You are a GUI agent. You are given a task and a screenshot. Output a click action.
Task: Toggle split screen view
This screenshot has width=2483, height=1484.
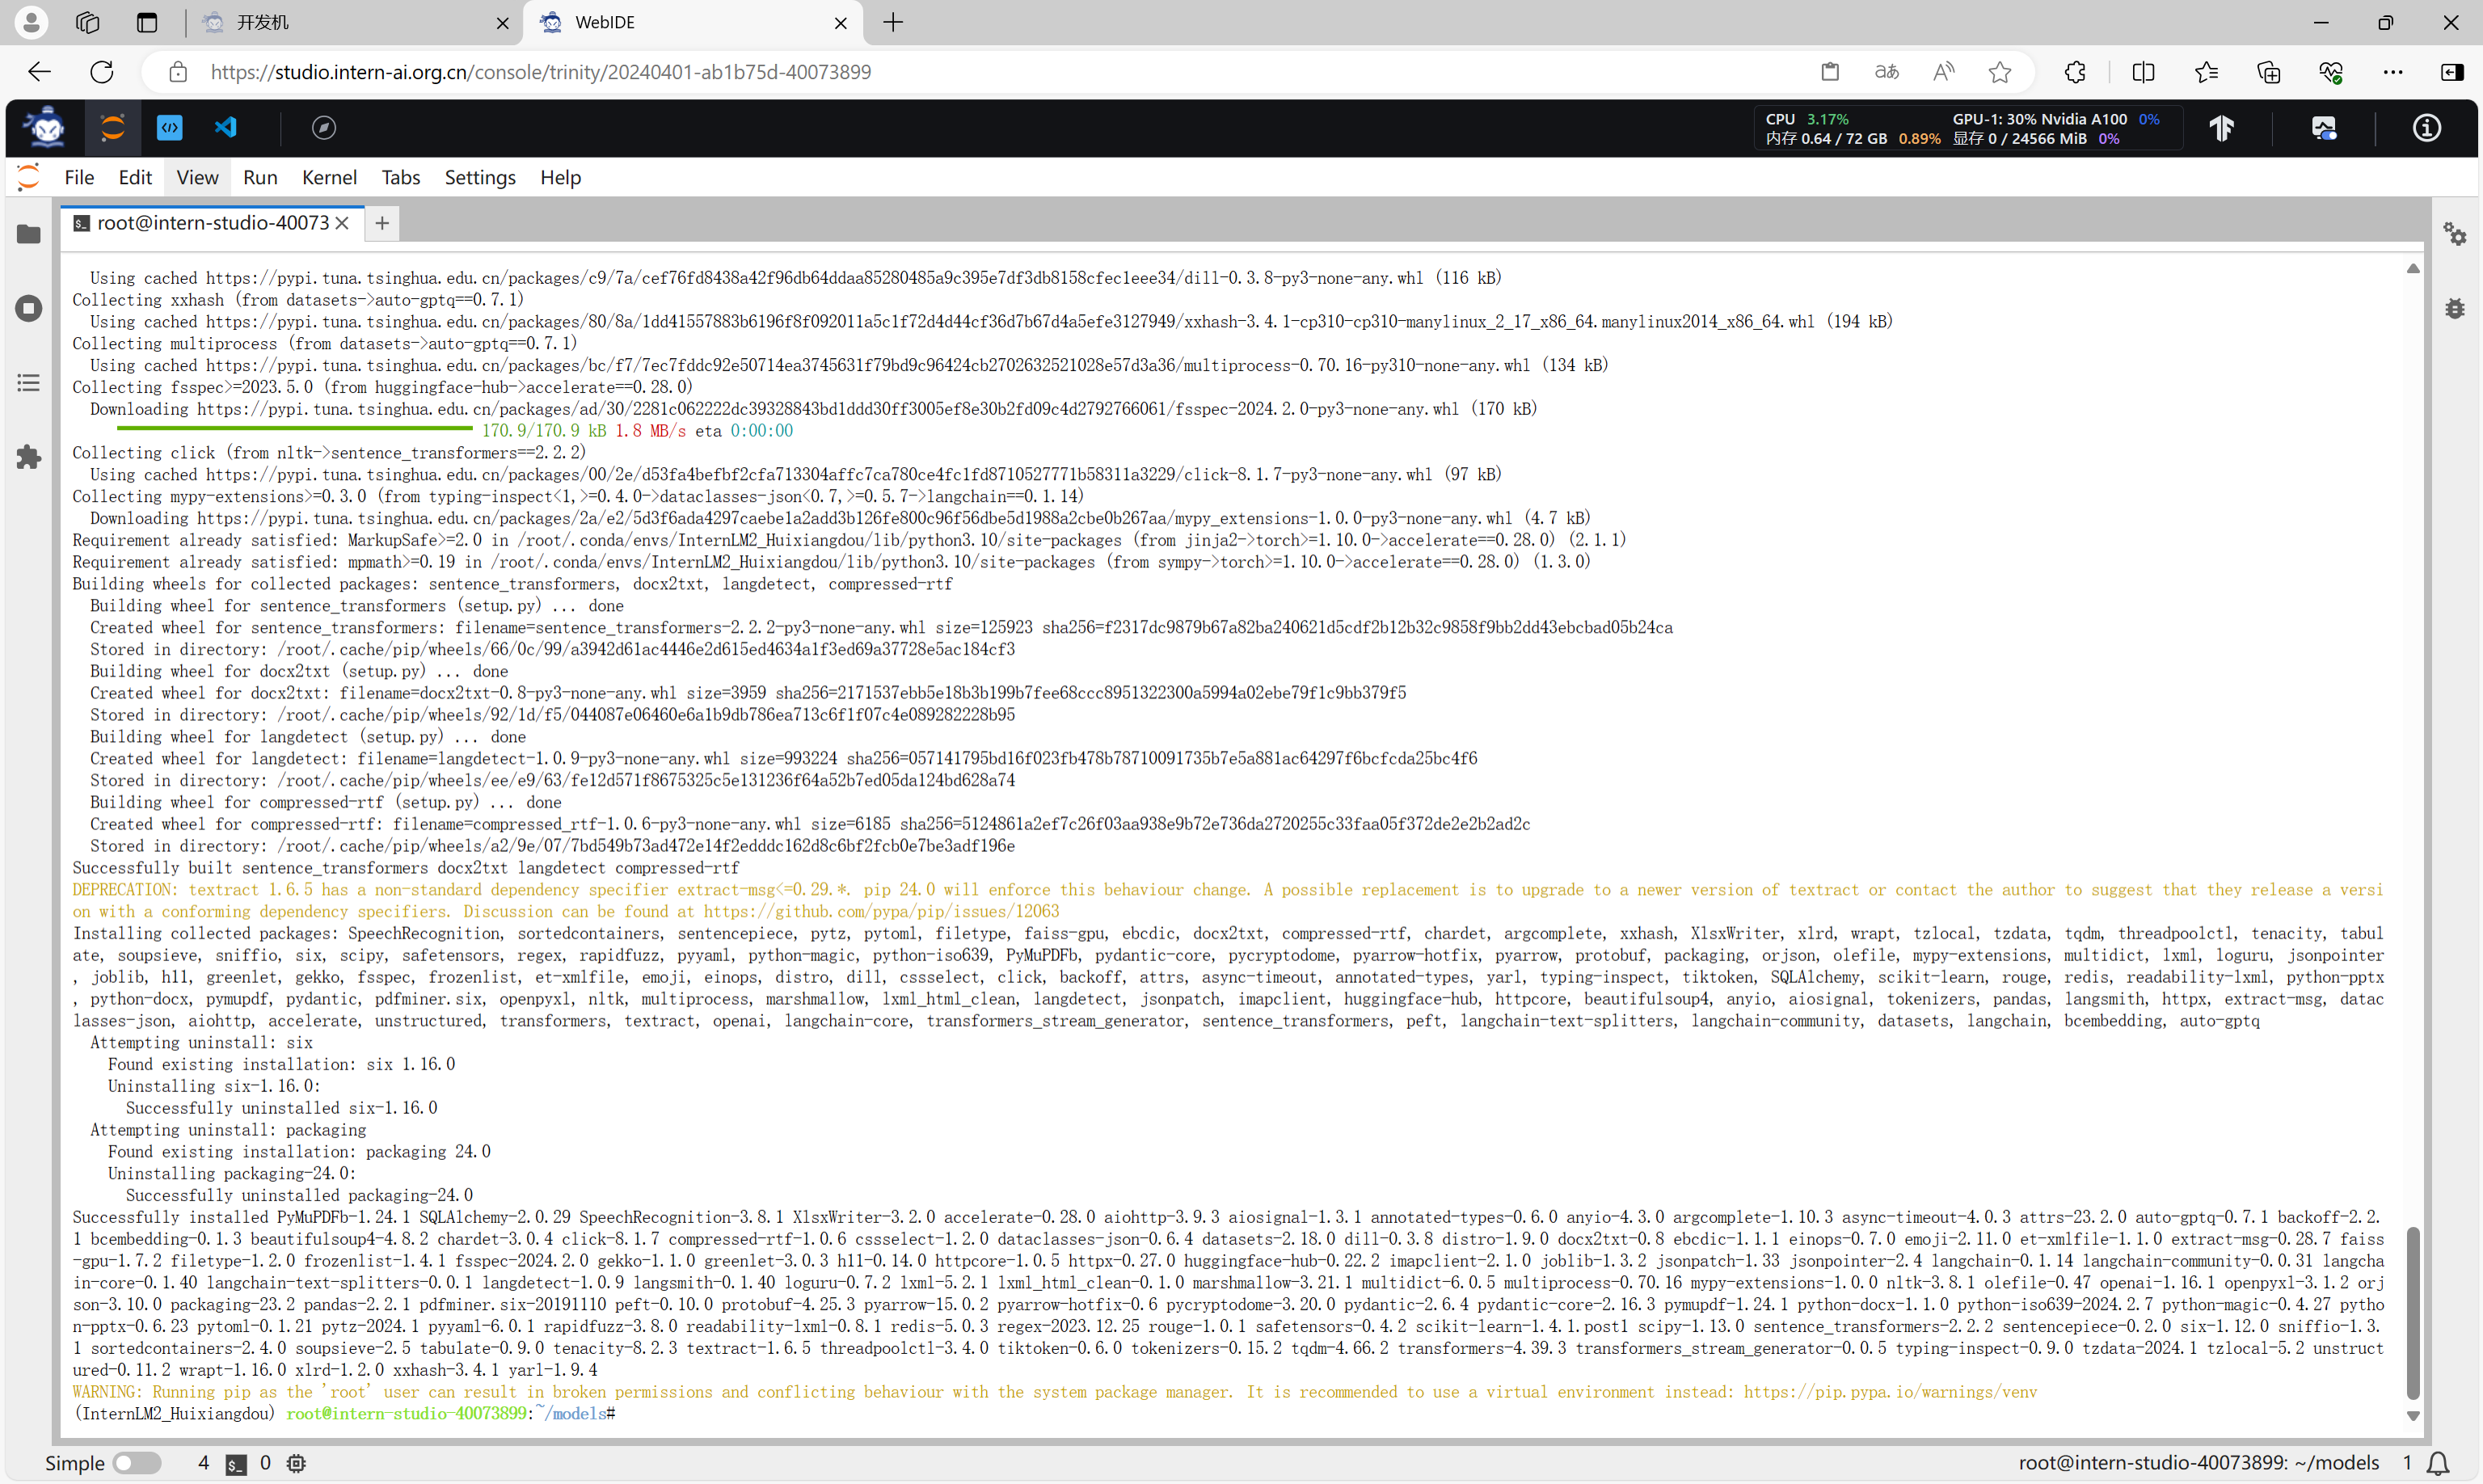coord(2143,72)
